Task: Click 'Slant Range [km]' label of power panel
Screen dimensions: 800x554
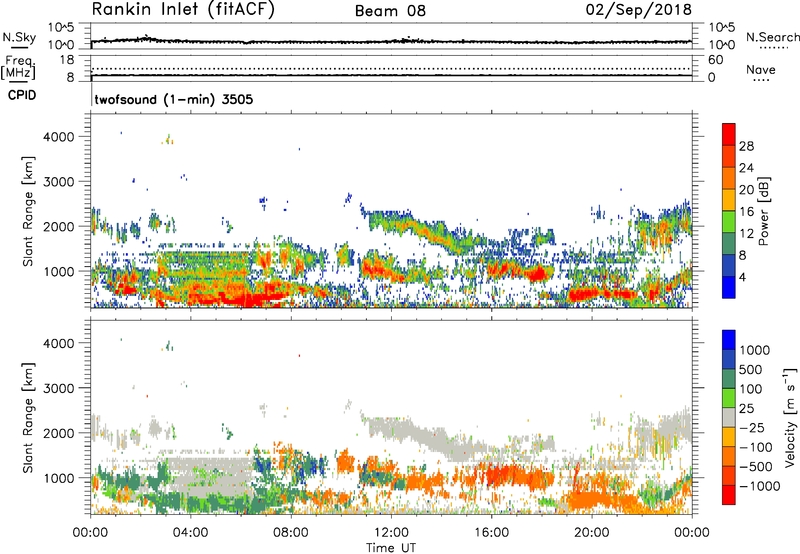Action: coord(28,211)
